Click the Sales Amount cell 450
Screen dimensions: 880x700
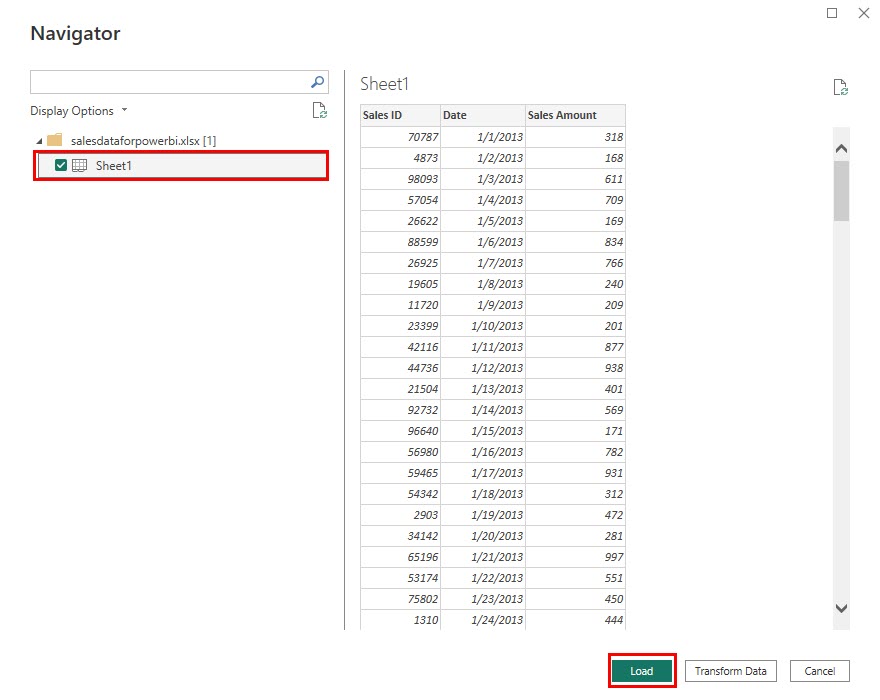pyautogui.click(x=575, y=599)
